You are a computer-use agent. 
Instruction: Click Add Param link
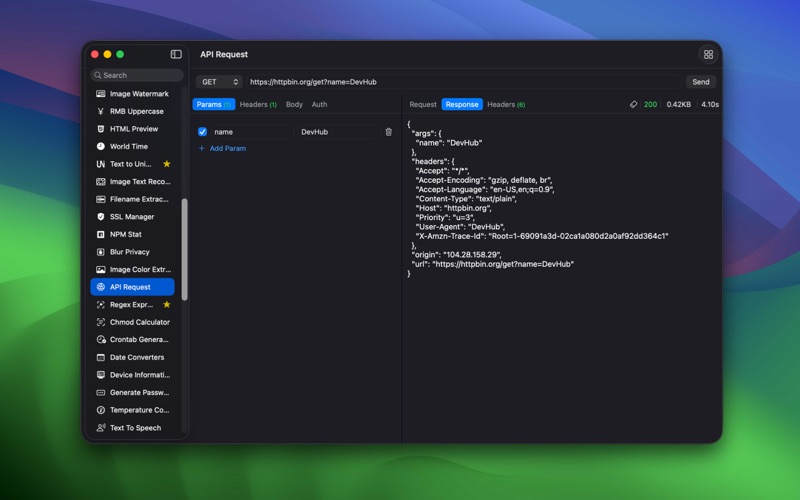227,149
